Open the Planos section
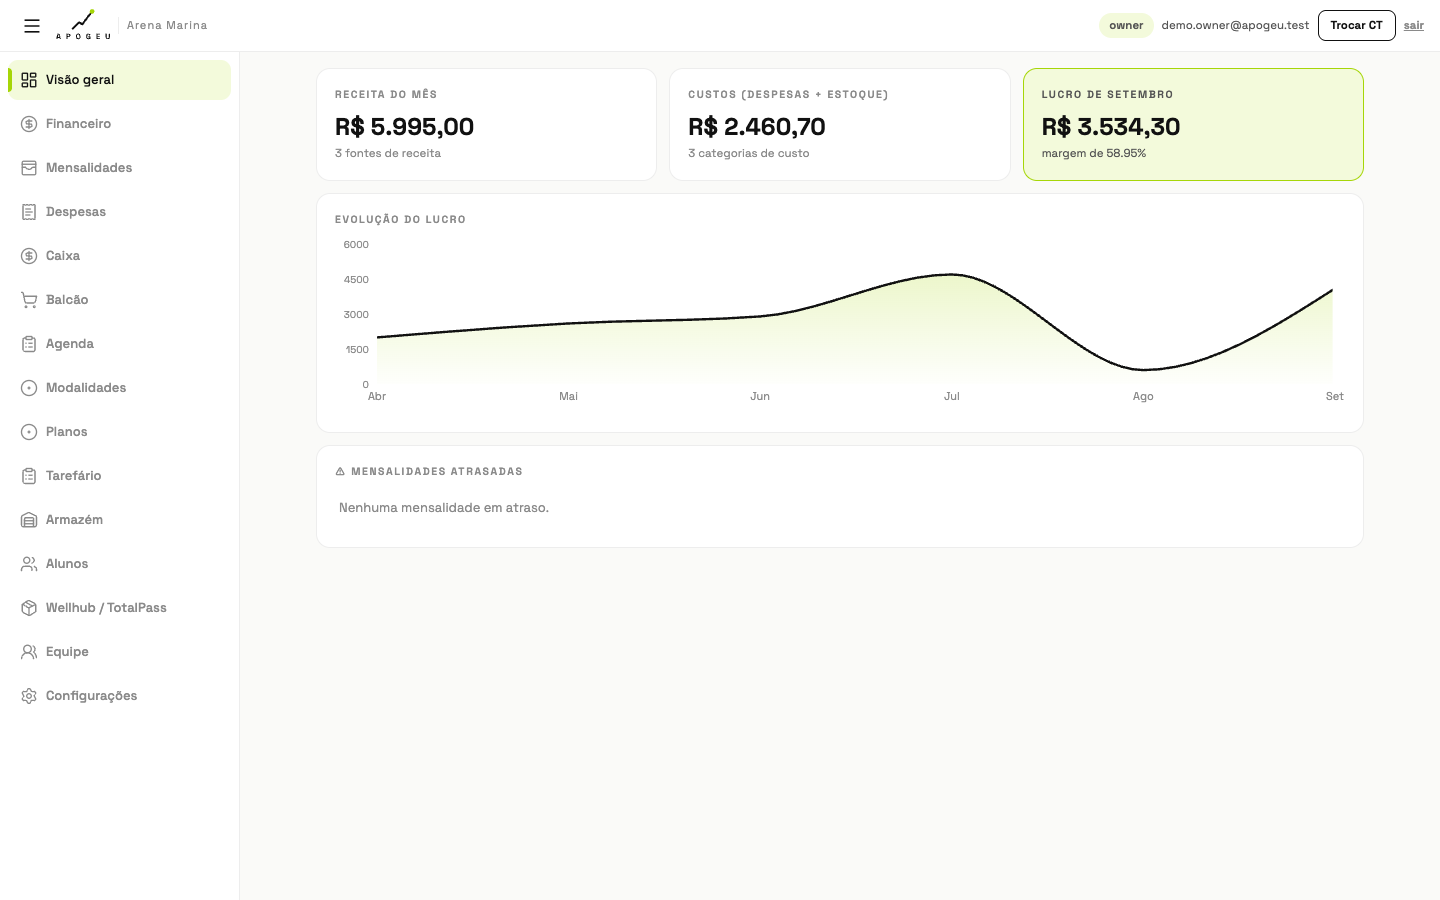The width and height of the screenshot is (1440, 900). tap(120, 432)
